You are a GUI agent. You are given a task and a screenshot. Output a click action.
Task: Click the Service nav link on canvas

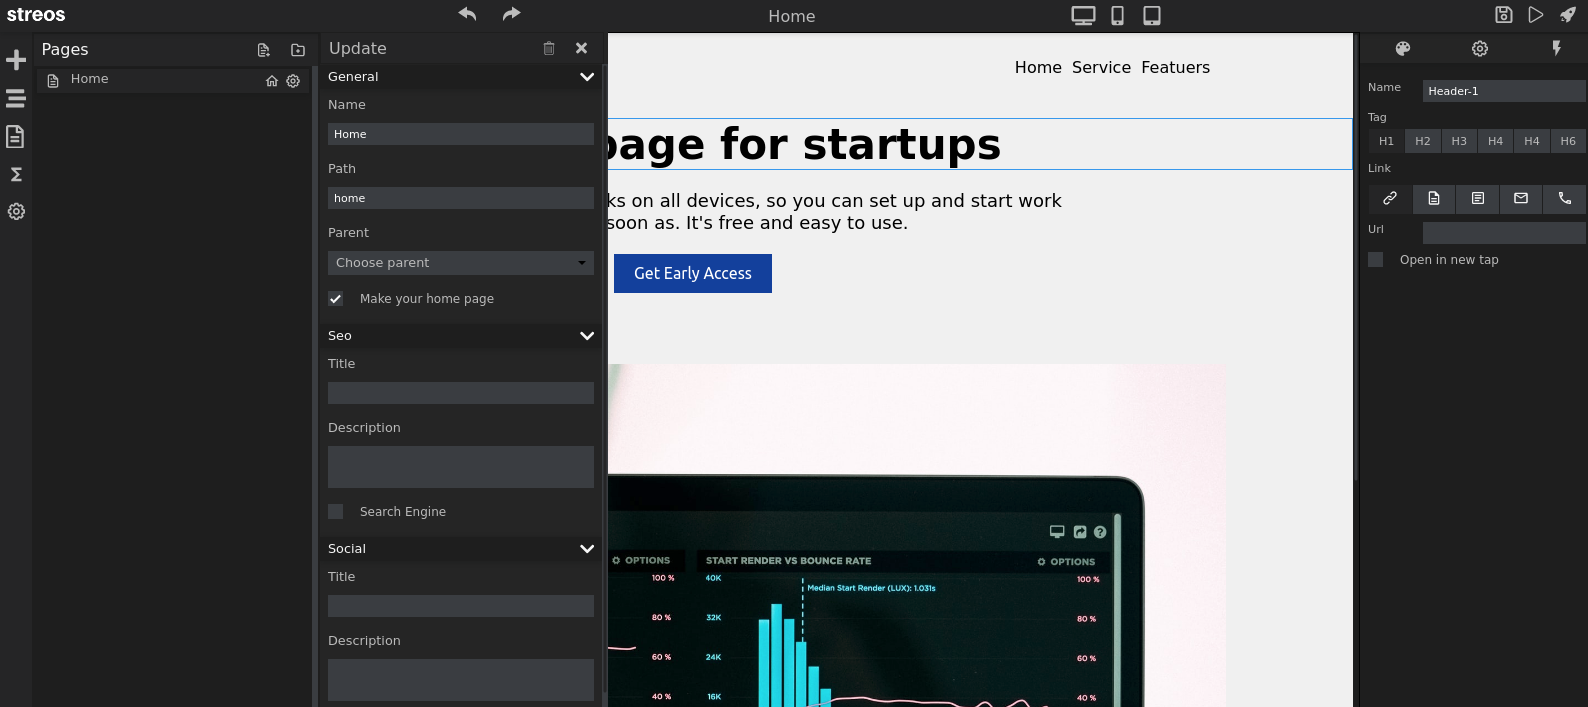[x=1101, y=67]
